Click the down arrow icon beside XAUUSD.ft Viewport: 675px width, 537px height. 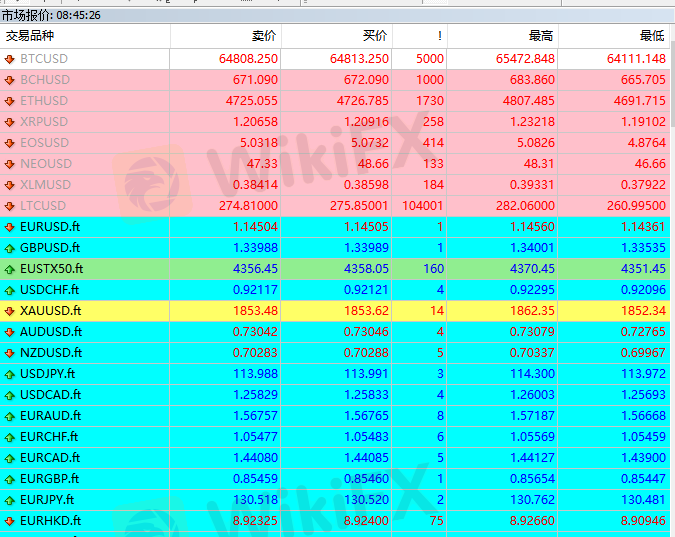(10, 311)
